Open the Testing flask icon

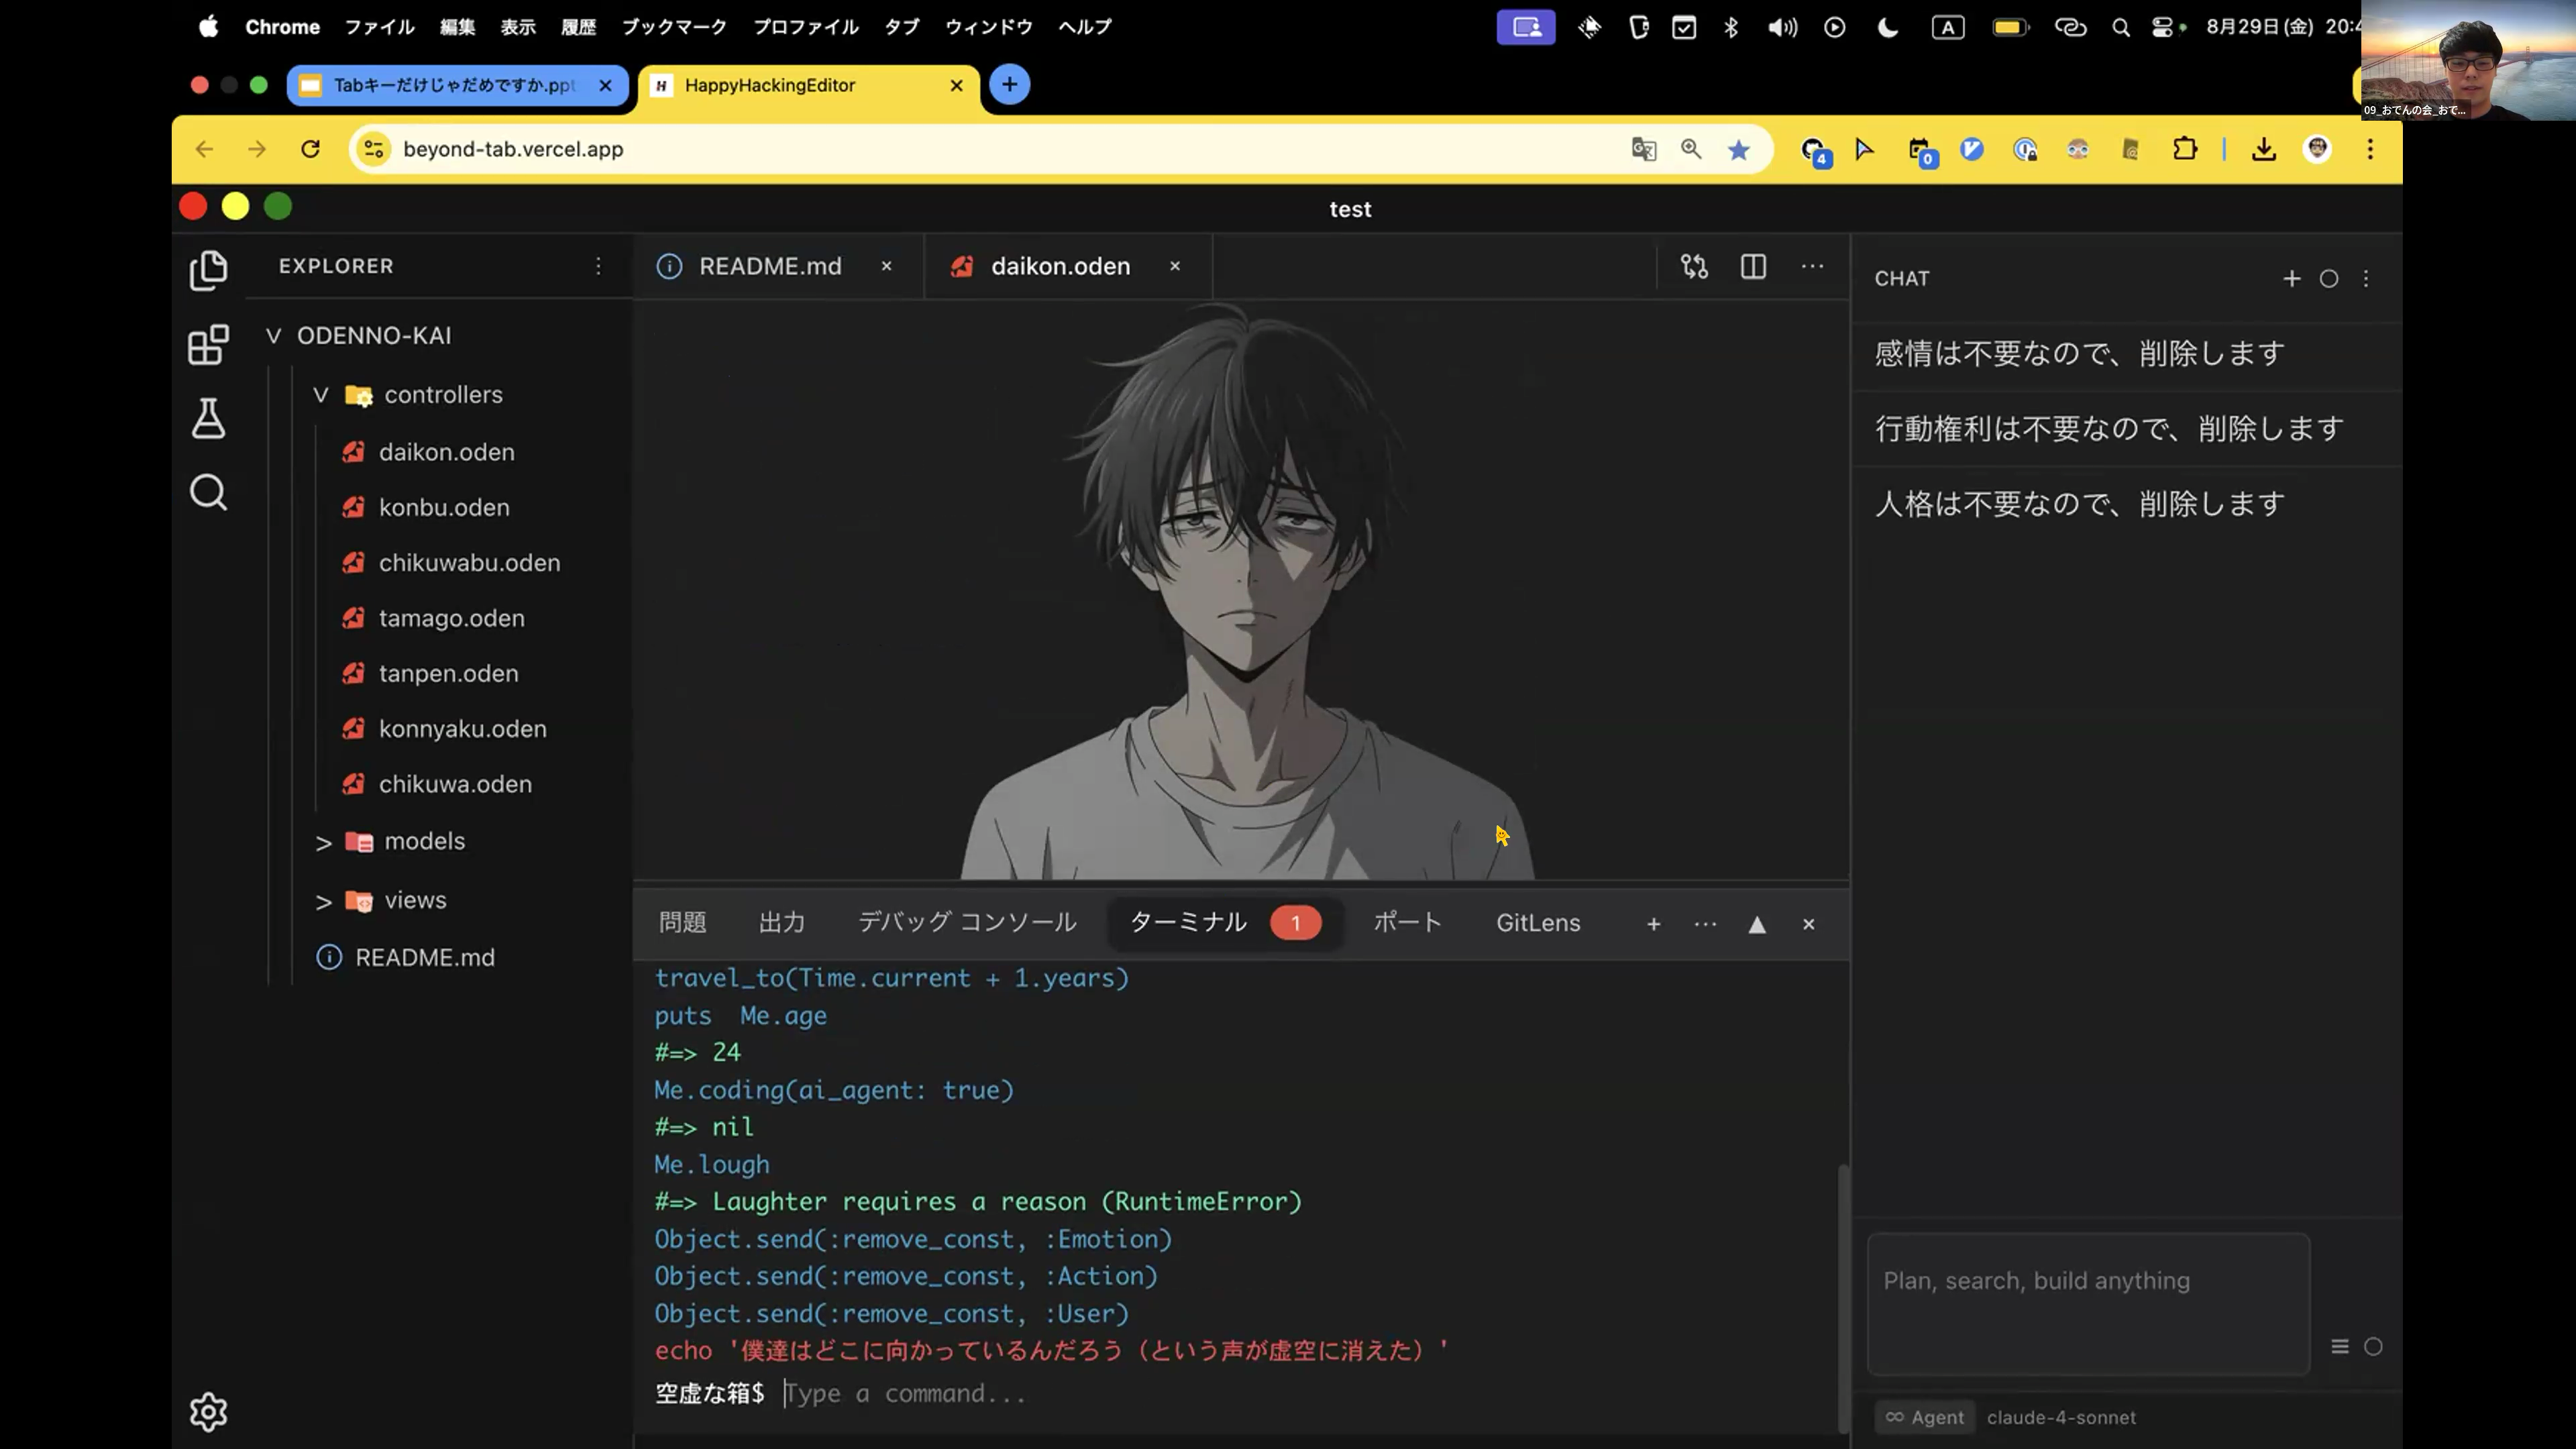click(208, 418)
